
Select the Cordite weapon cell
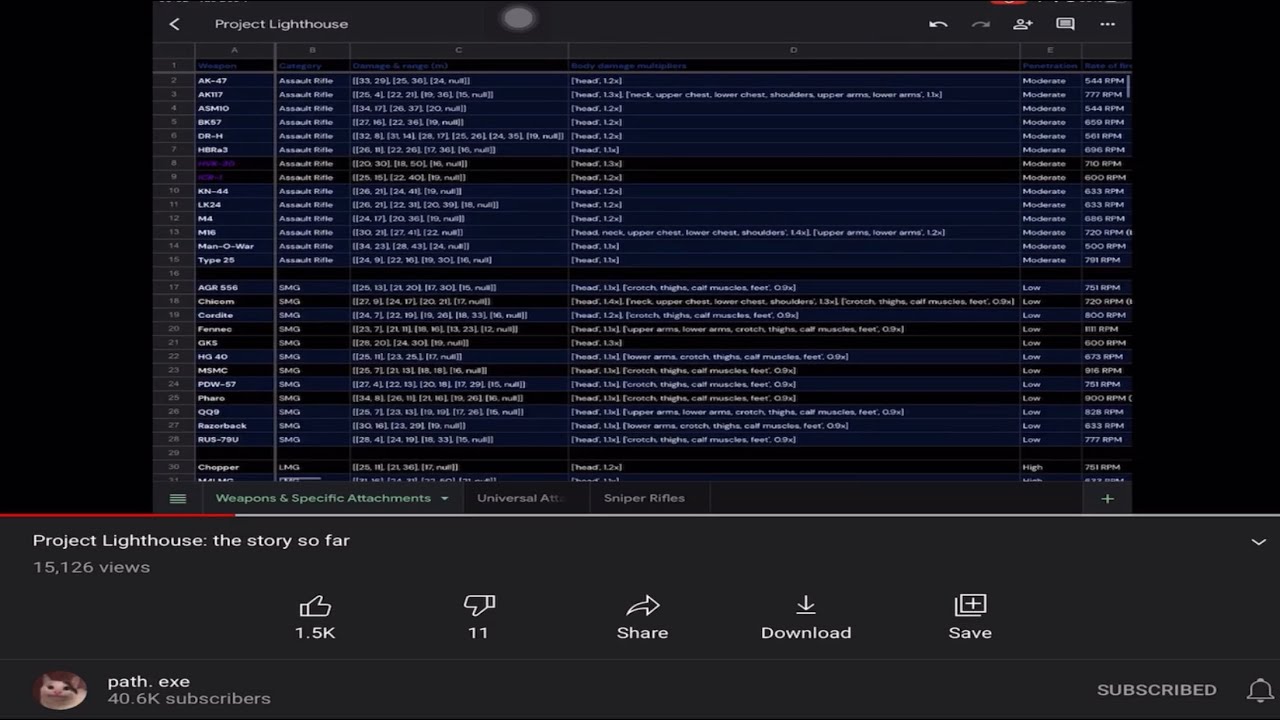[x=235, y=315]
